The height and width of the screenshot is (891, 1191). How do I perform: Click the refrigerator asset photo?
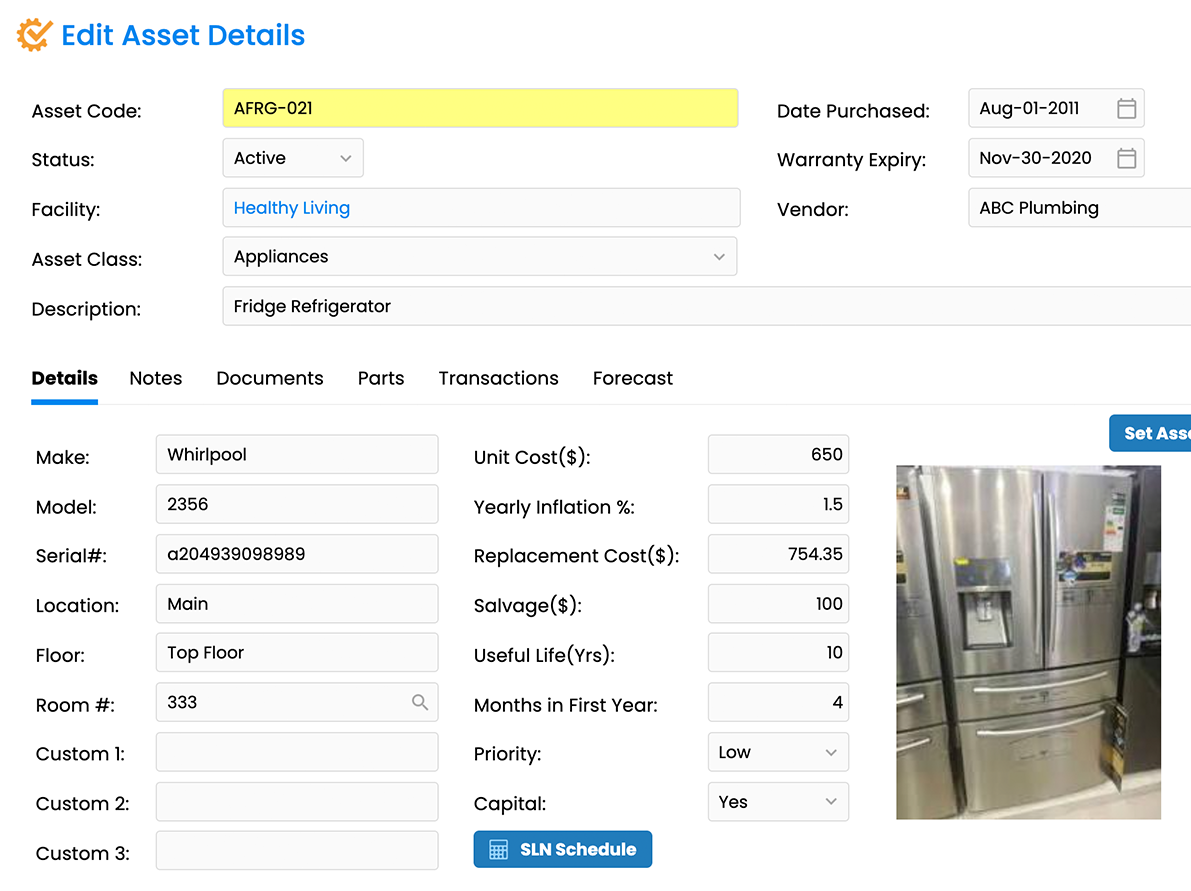1028,642
